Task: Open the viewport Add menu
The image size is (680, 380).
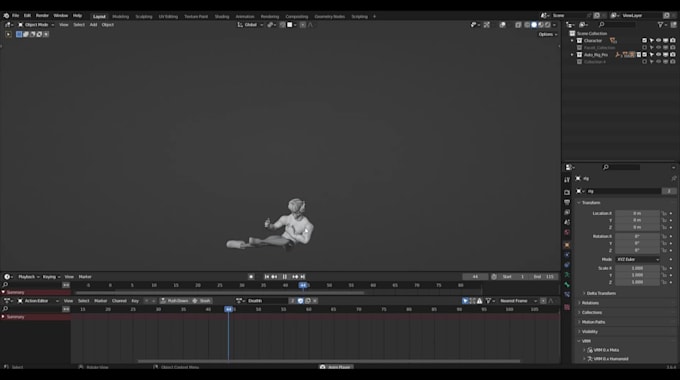Action: click(x=93, y=25)
